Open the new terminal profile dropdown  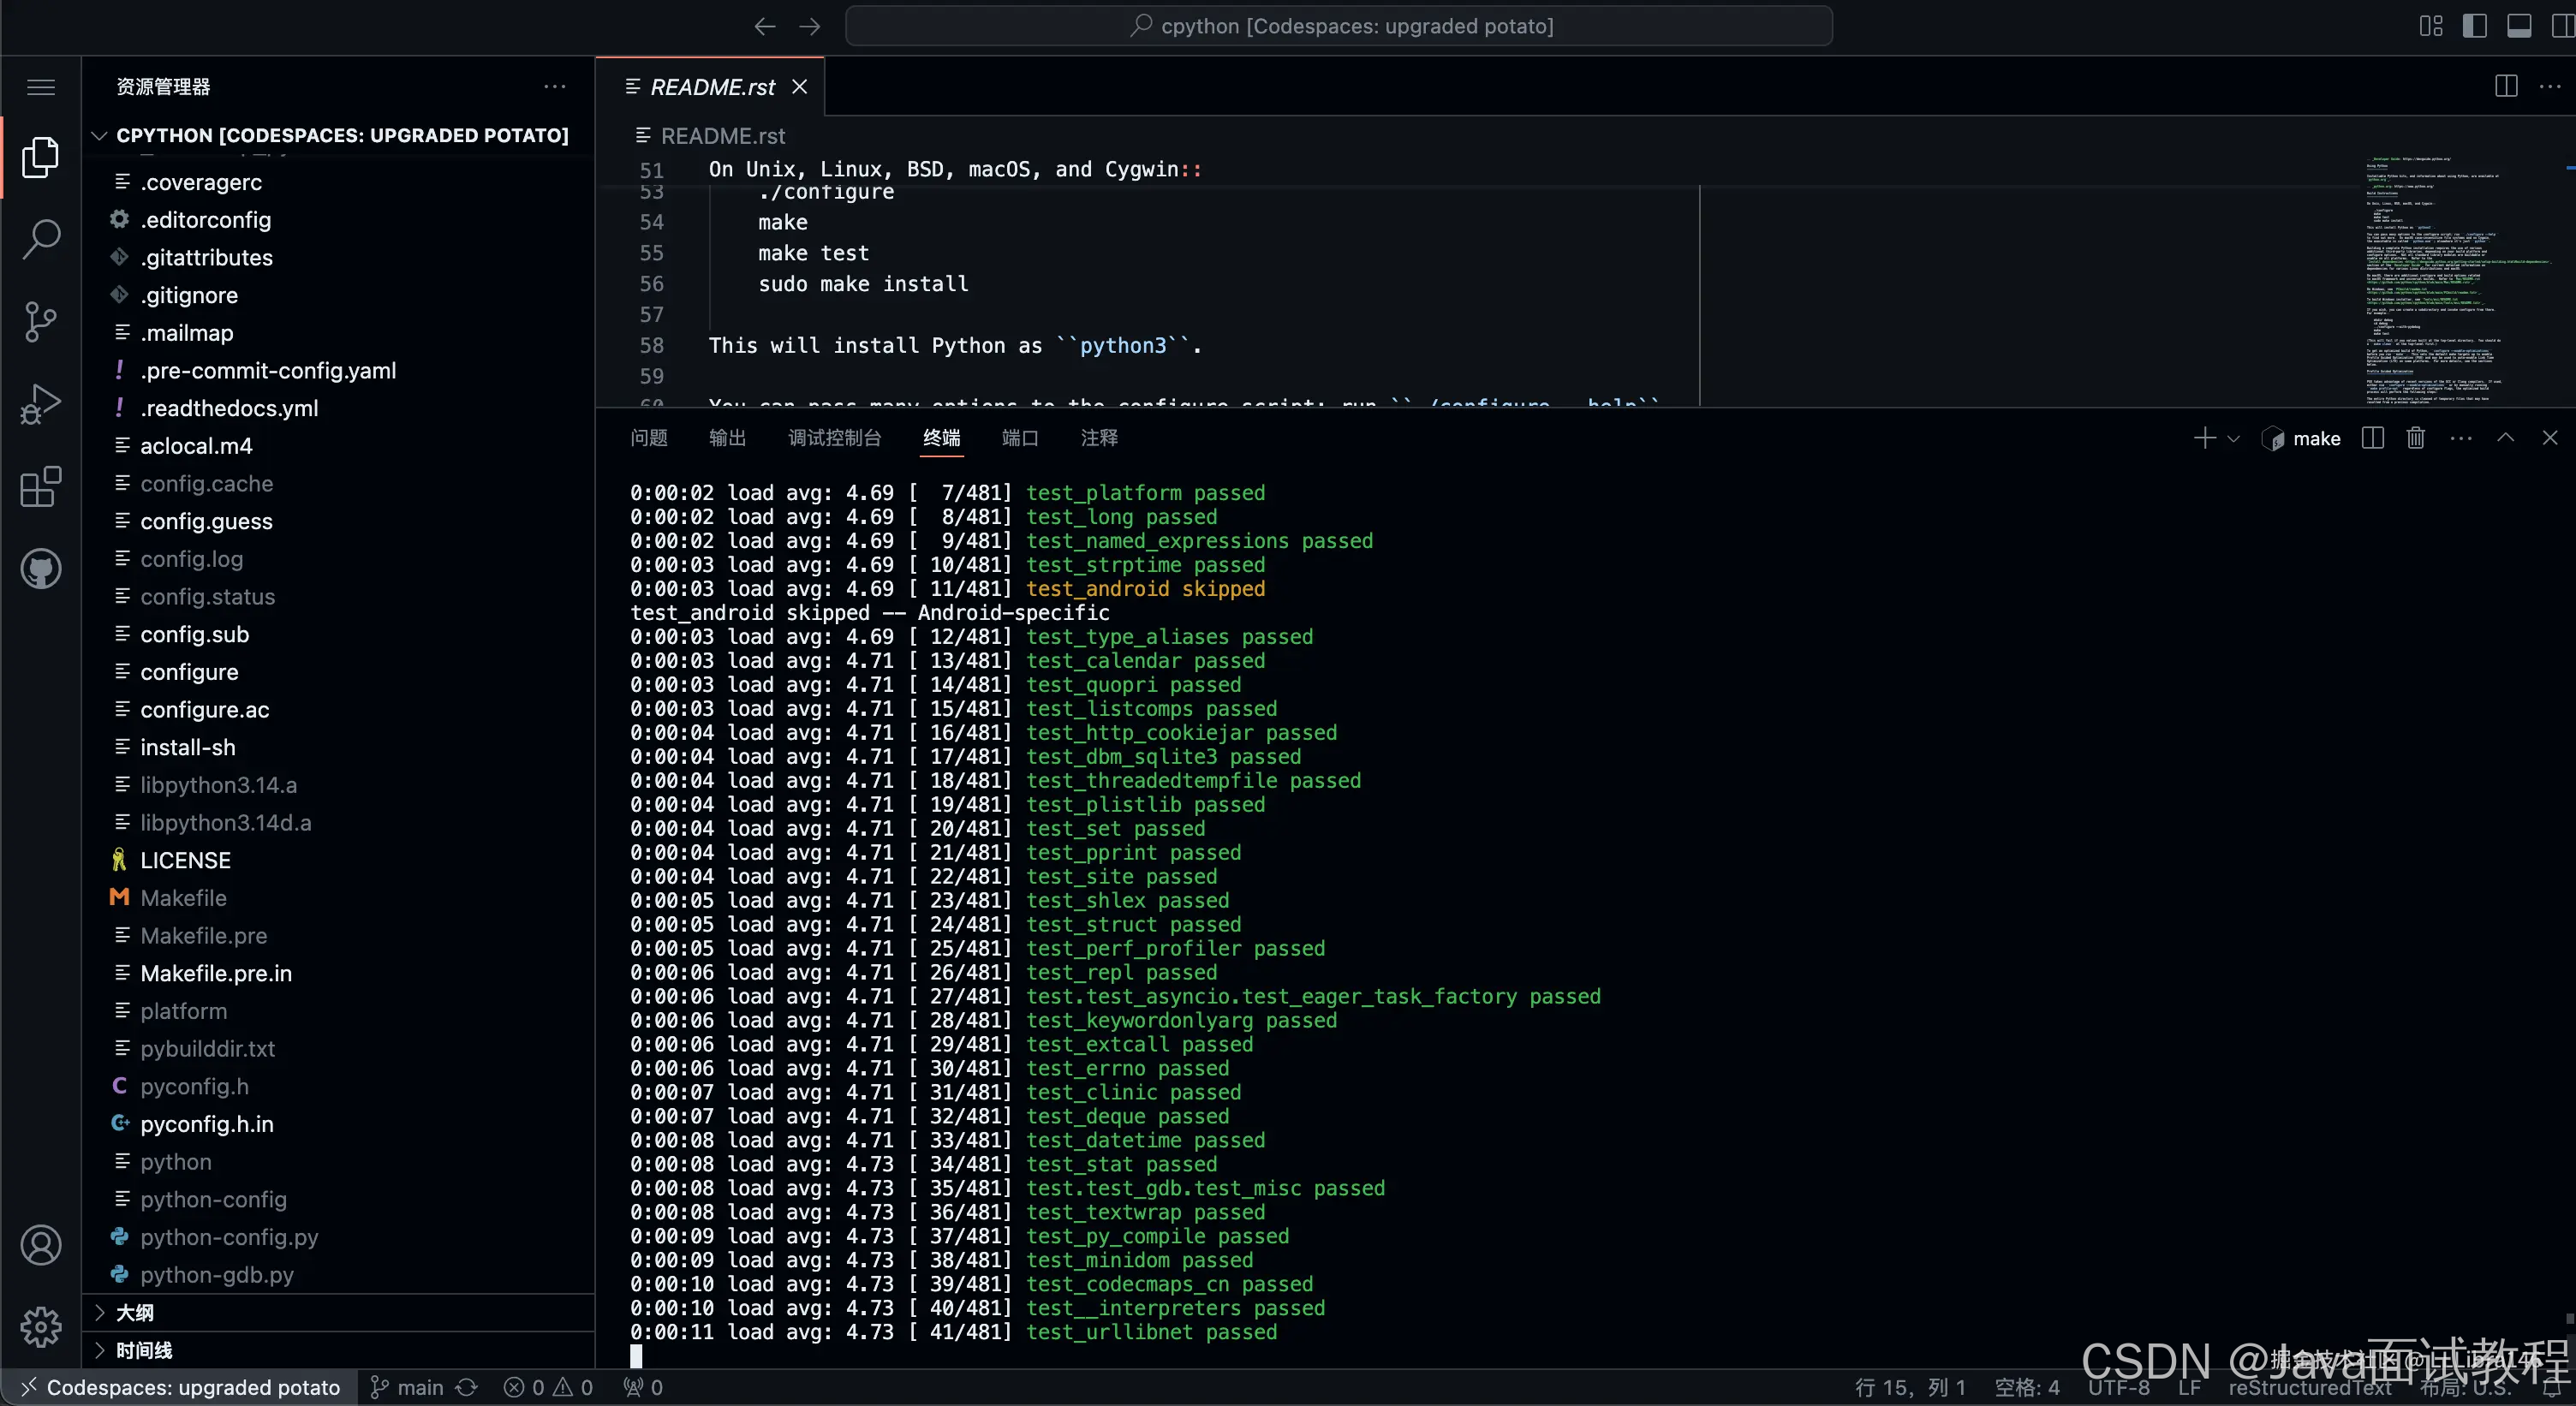[2234, 438]
